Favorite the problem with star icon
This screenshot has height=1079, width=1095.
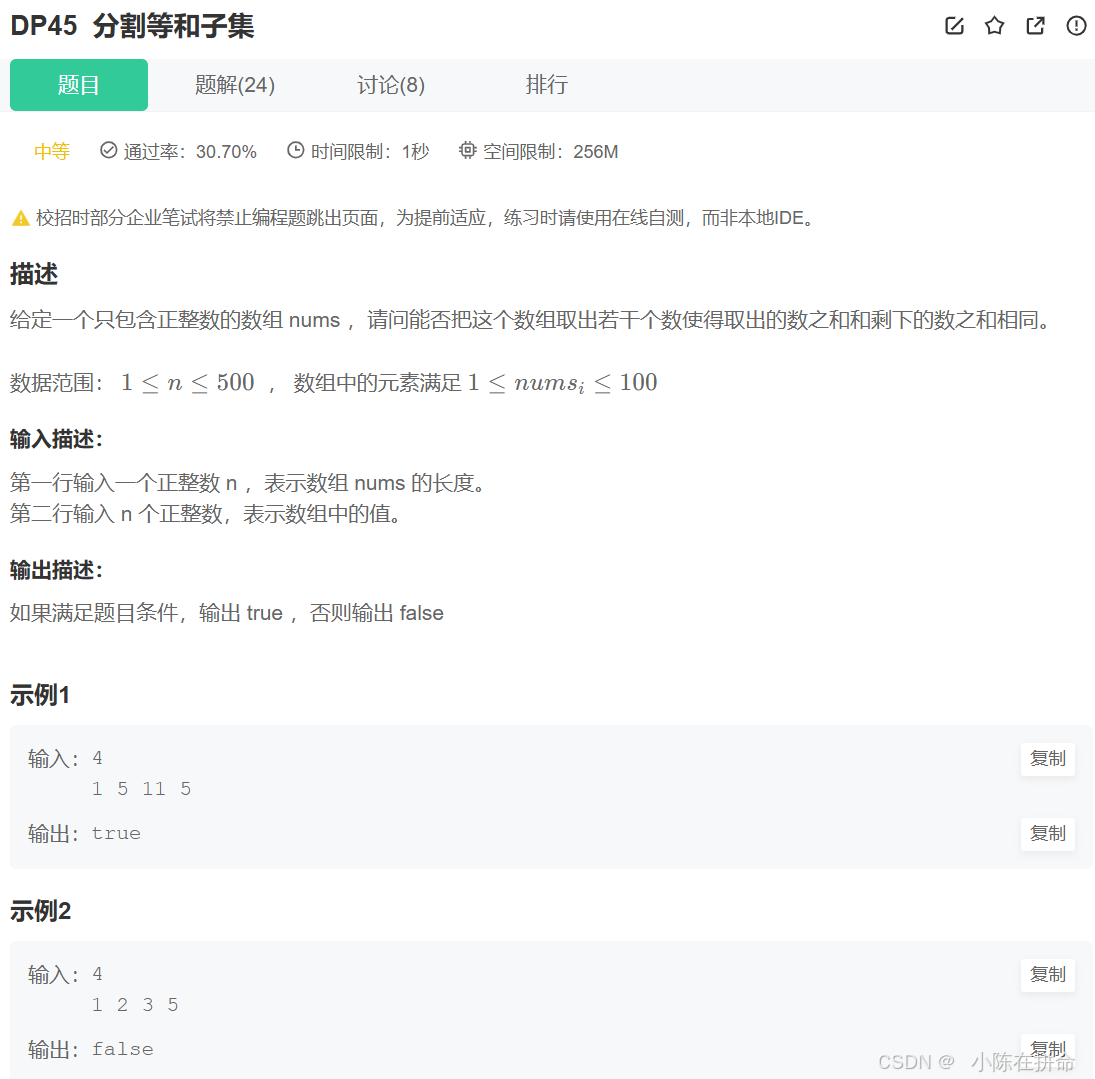pos(994,26)
